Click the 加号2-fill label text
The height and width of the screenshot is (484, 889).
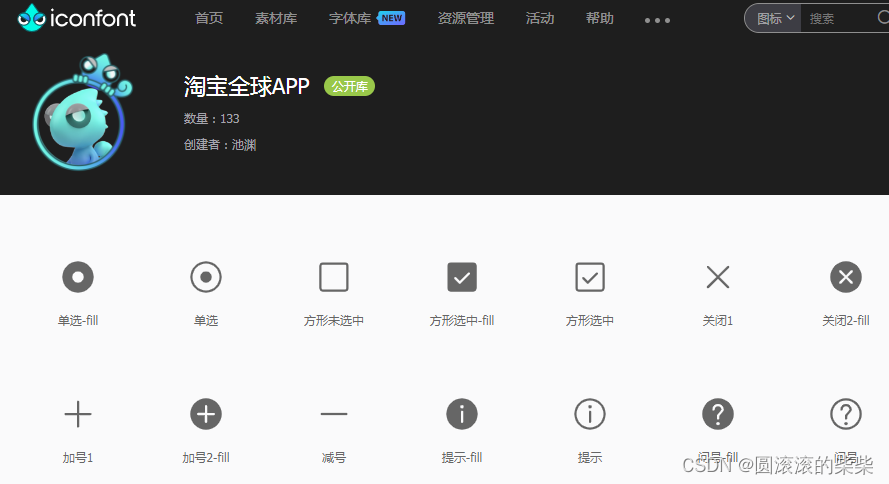pyautogui.click(x=206, y=458)
